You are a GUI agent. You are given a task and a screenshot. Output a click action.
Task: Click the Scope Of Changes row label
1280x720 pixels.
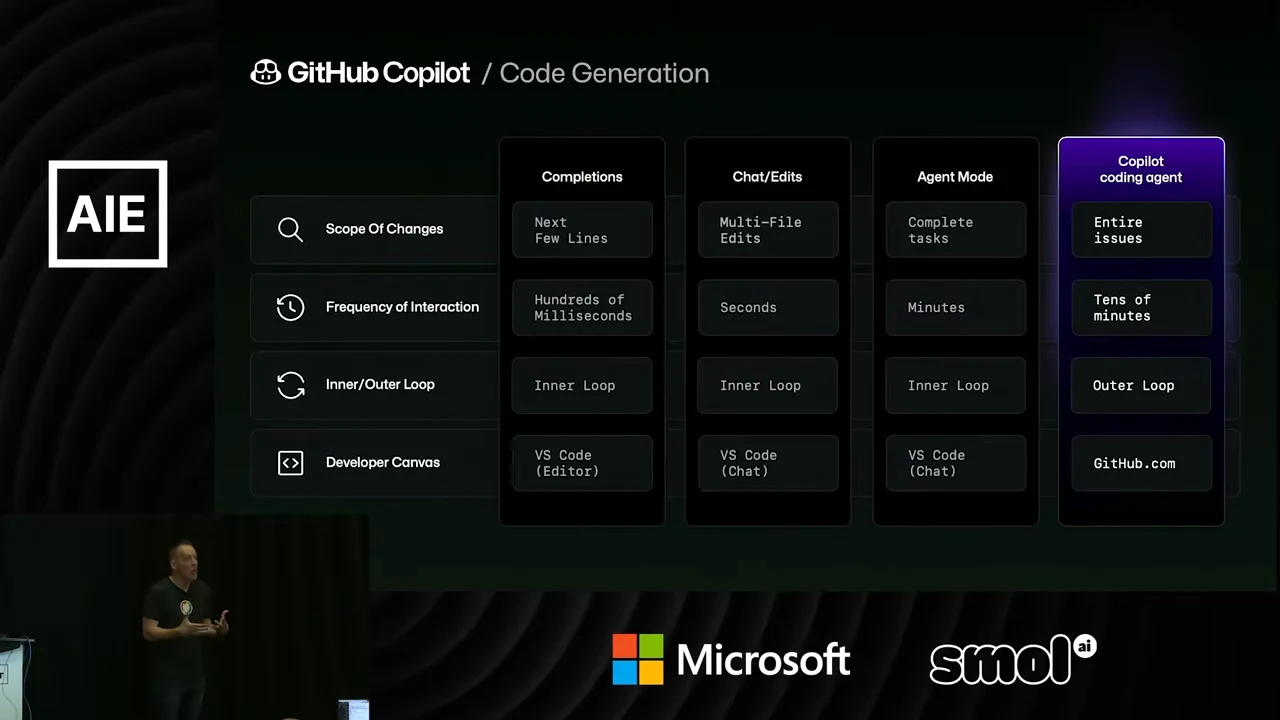384,229
